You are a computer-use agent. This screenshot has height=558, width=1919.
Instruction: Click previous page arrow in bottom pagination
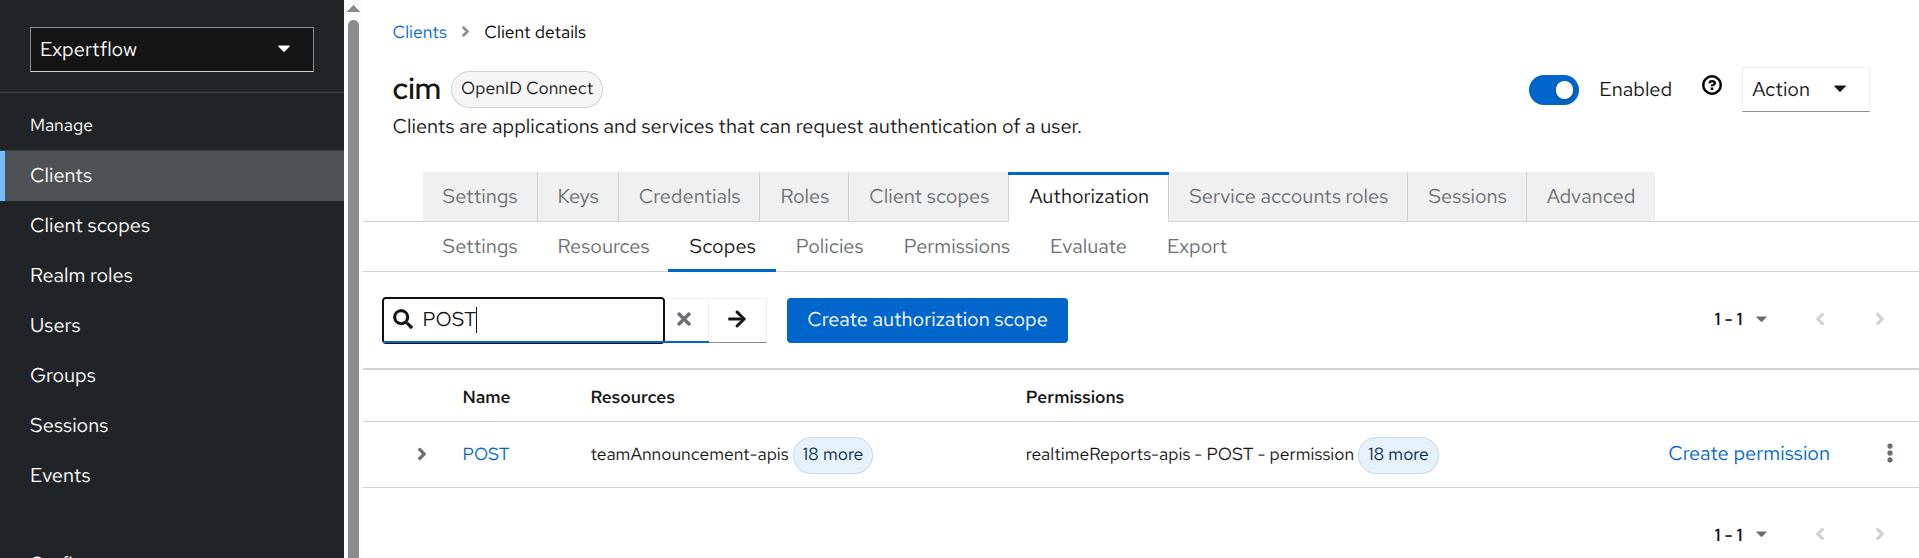click(1820, 535)
